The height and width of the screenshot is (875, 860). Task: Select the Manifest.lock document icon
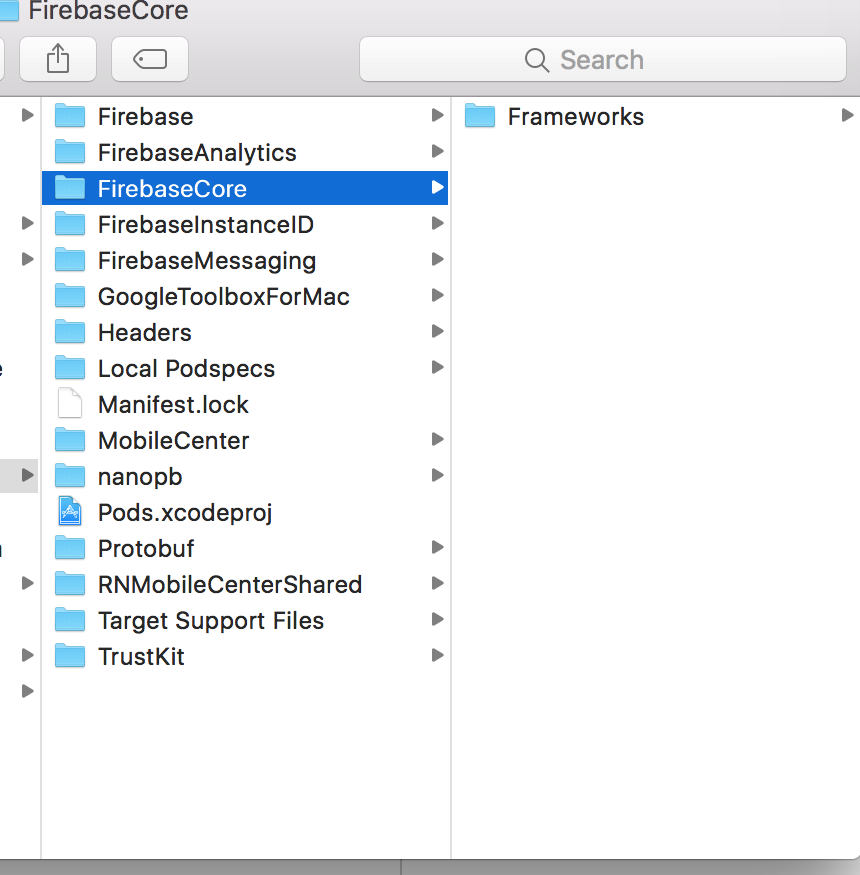tap(70, 403)
